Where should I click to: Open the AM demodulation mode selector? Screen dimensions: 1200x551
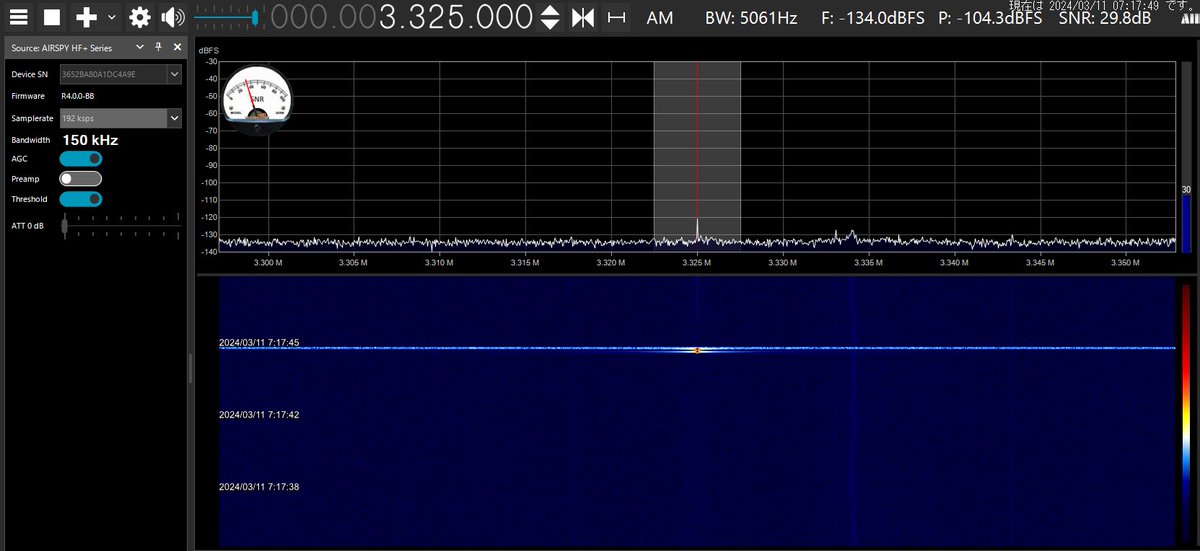tap(660, 17)
